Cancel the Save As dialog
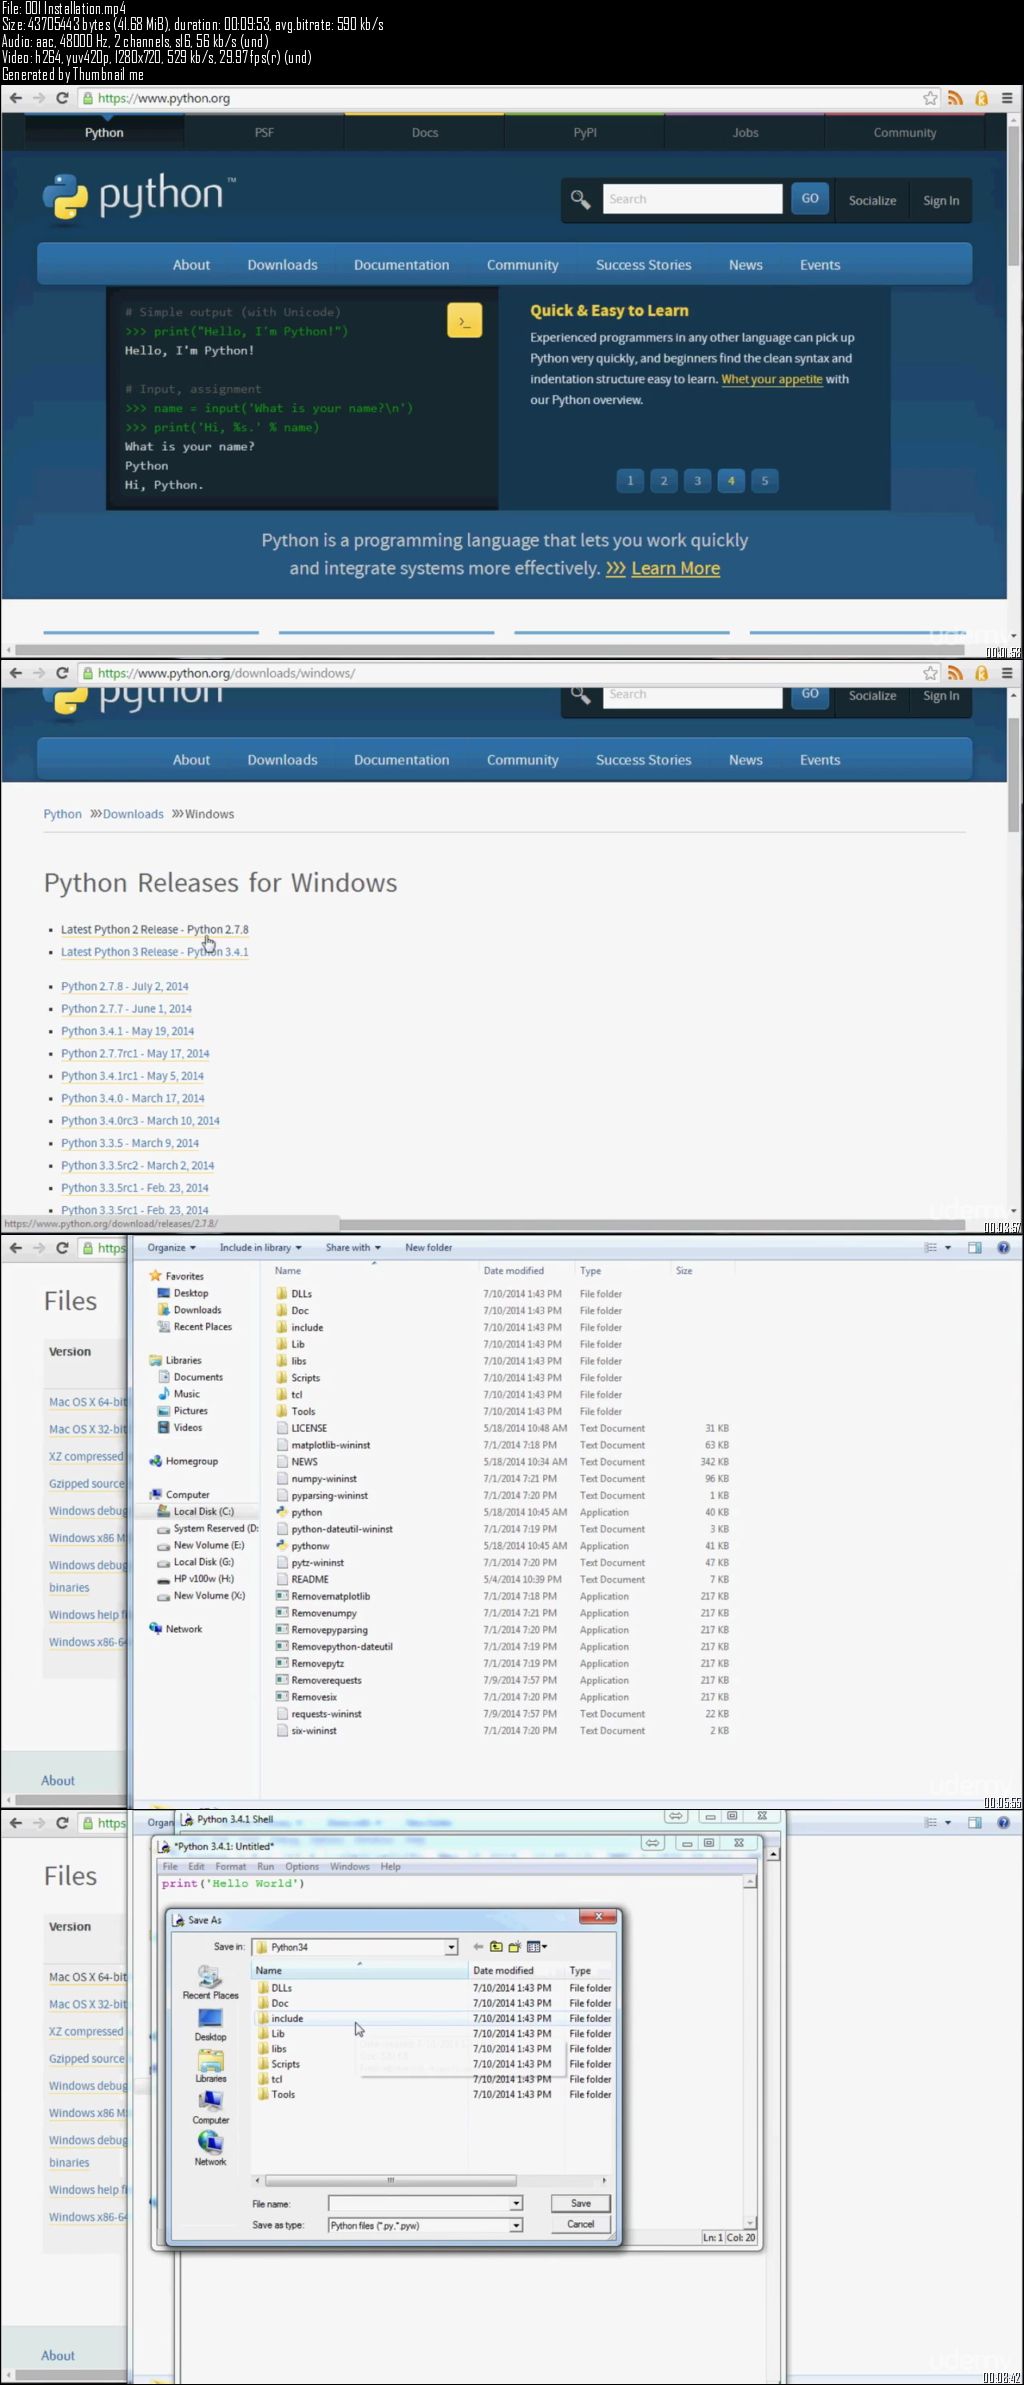The image size is (1024, 2385). [x=581, y=2224]
